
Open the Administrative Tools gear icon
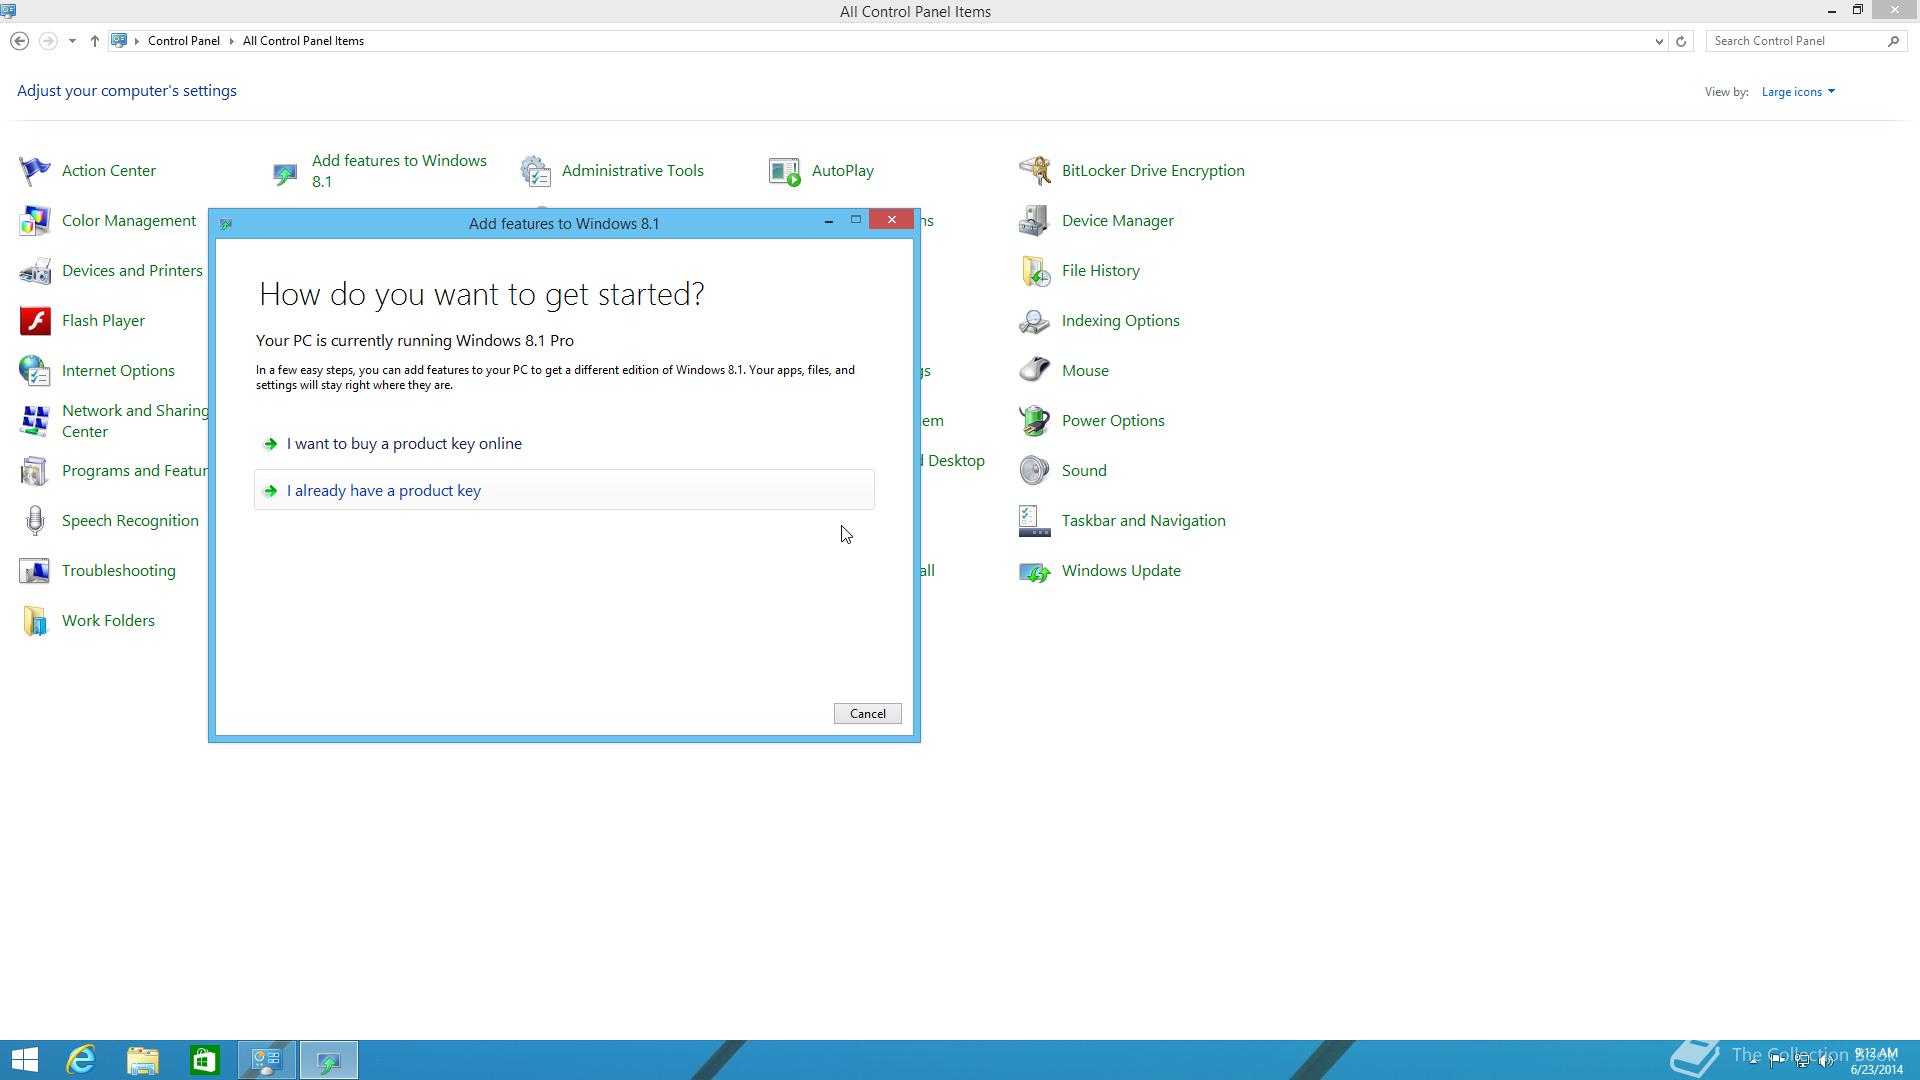[535, 171]
